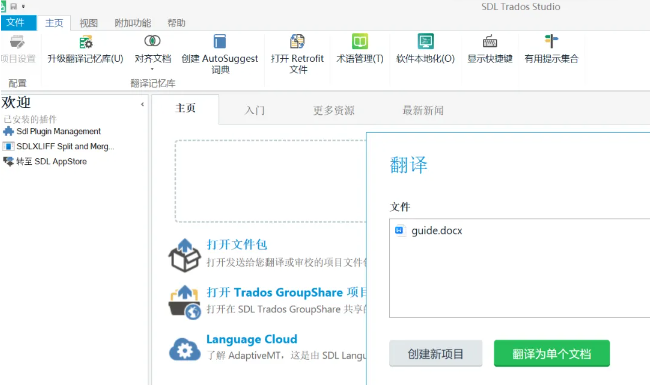Image resolution: width=654 pixels, height=385 pixels.
Task: Select the 主页 welcome tab
Action: [x=185, y=109]
